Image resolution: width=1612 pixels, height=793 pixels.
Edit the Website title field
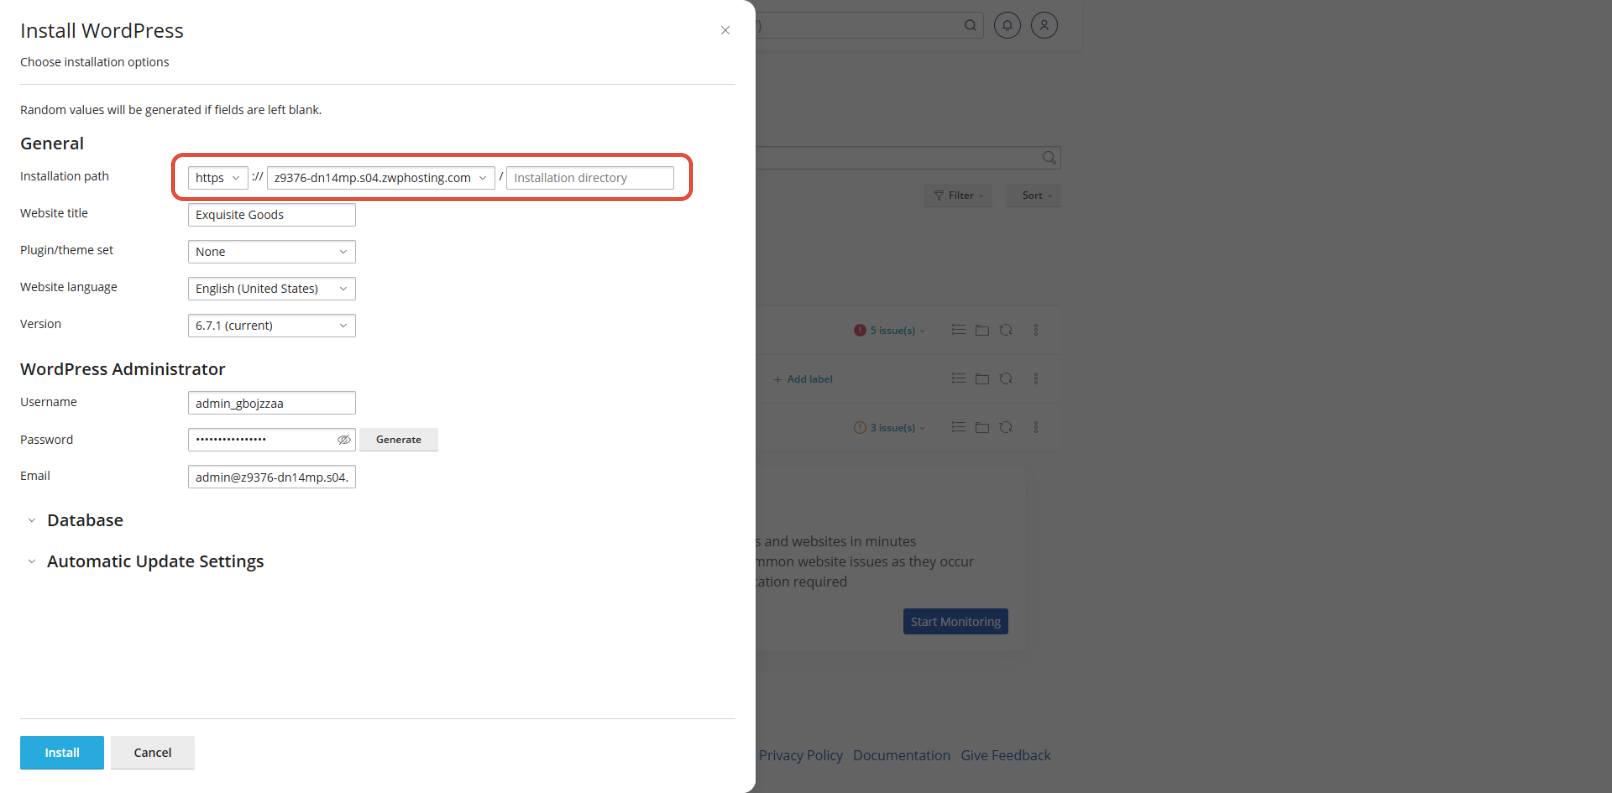pos(272,215)
